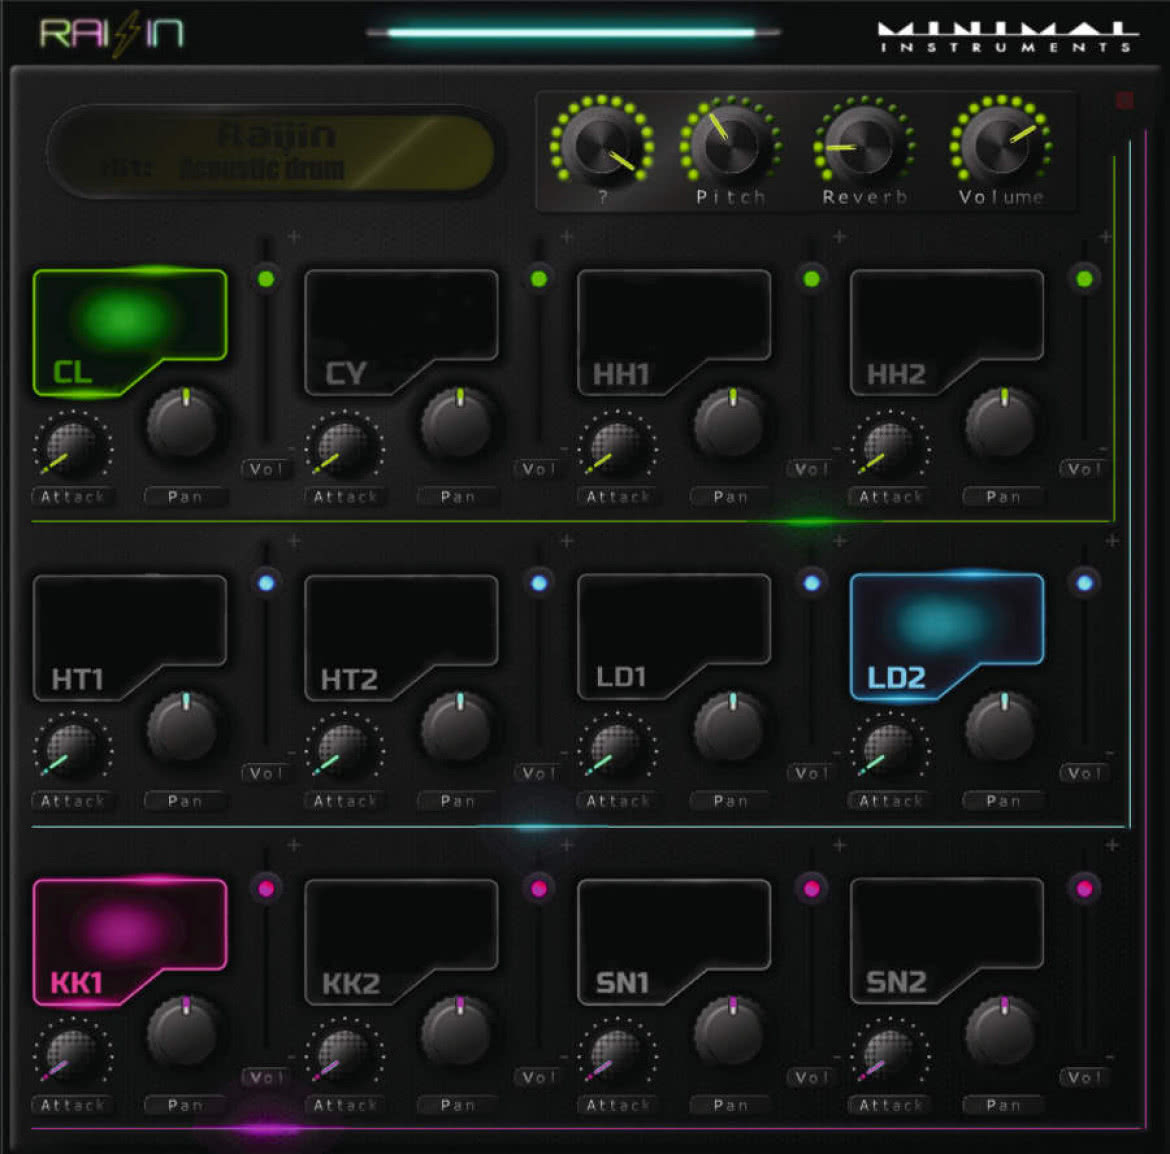Click the master Reverb knob
Screen dimensions: 1170x1154
864,142
